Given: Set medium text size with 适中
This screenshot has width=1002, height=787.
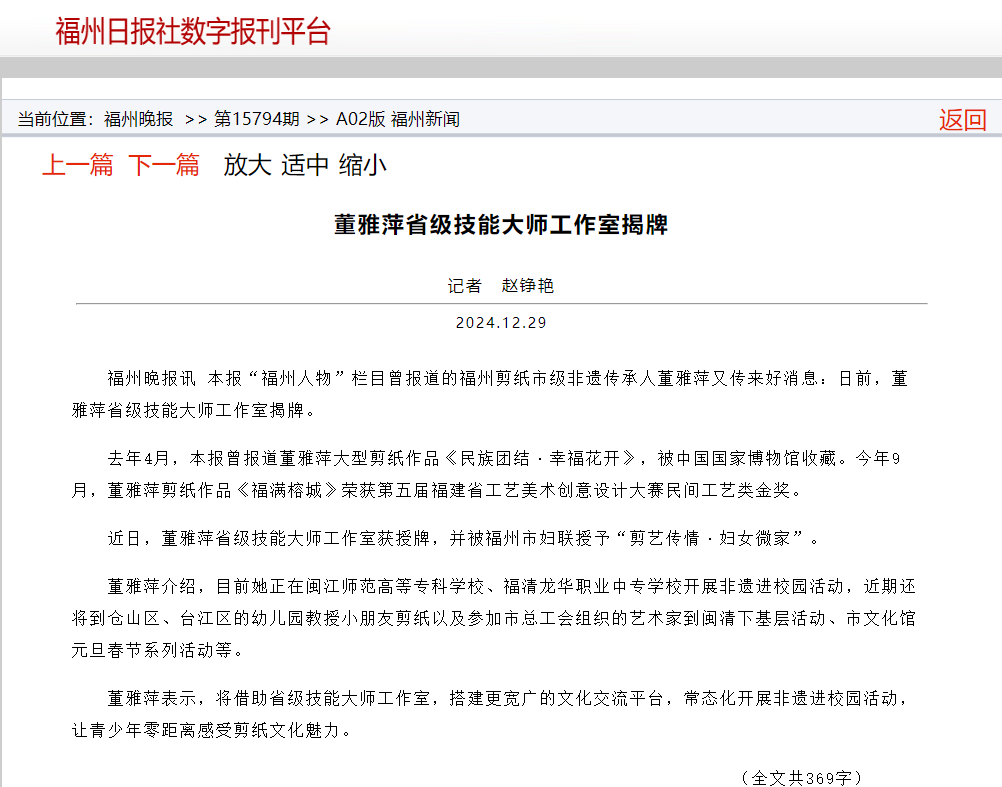Looking at the screenshot, I should (305, 165).
